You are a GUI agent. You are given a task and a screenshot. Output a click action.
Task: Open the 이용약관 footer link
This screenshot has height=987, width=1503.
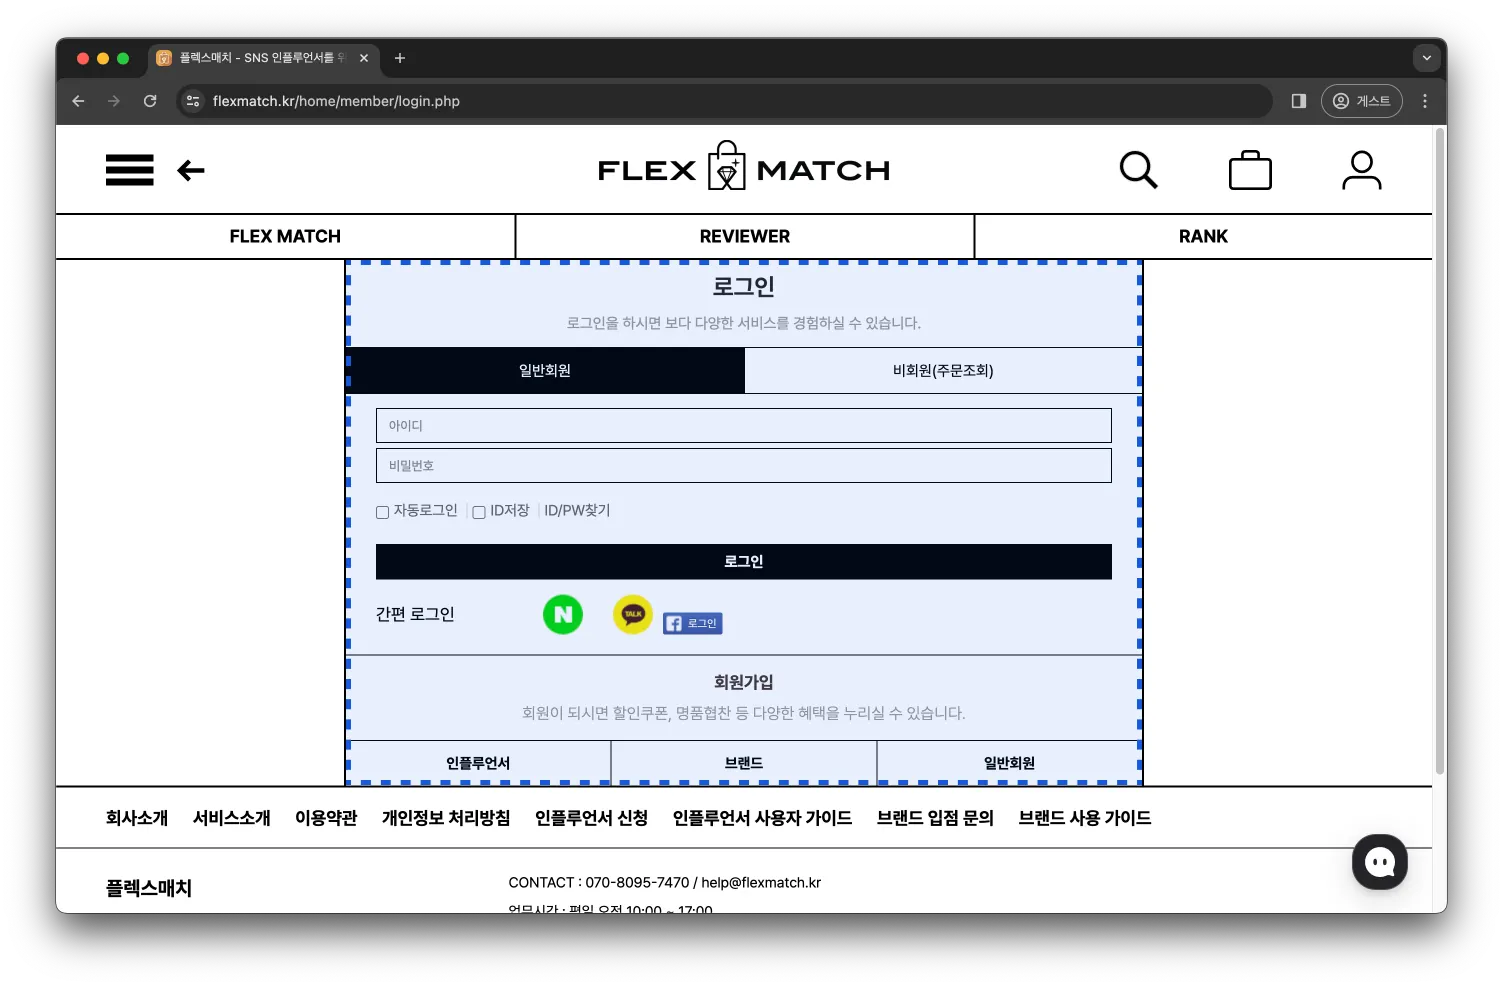(326, 818)
